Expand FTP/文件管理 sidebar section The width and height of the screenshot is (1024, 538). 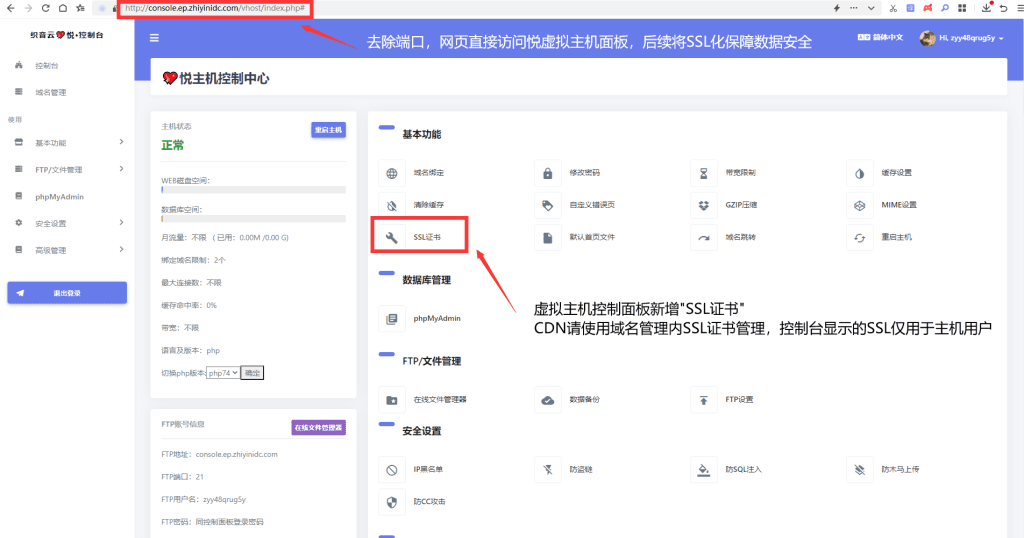coord(66,170)
